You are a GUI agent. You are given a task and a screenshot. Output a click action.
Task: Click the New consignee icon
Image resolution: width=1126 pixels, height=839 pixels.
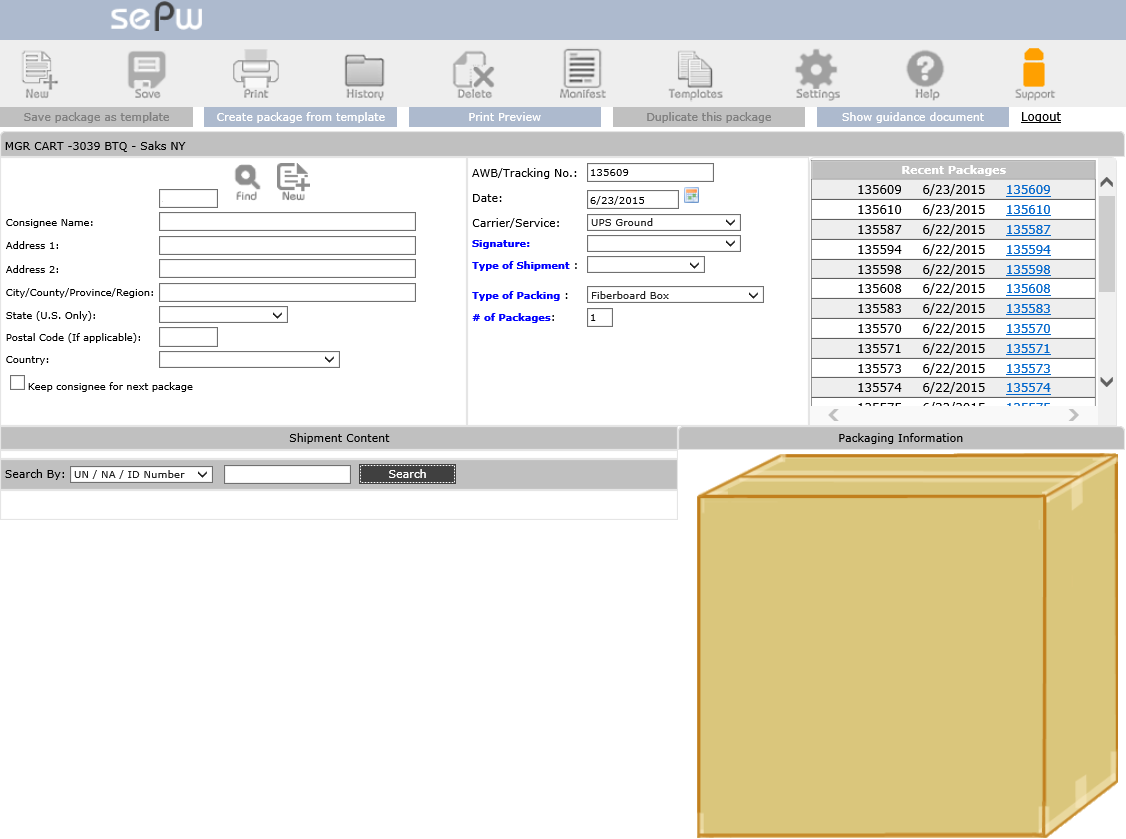point(293,182)
